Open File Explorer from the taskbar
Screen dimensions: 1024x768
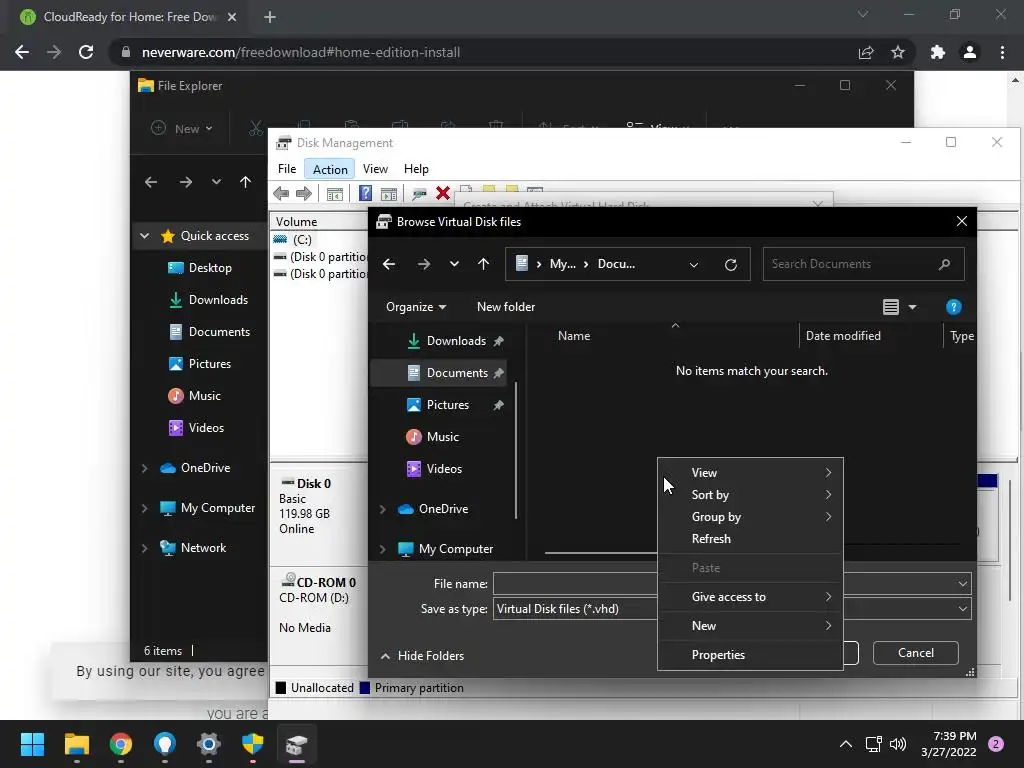76,744
